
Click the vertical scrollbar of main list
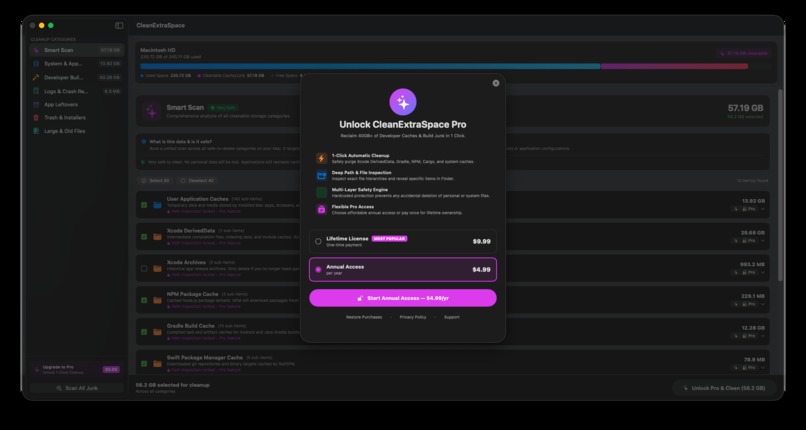tap(780, 185)
